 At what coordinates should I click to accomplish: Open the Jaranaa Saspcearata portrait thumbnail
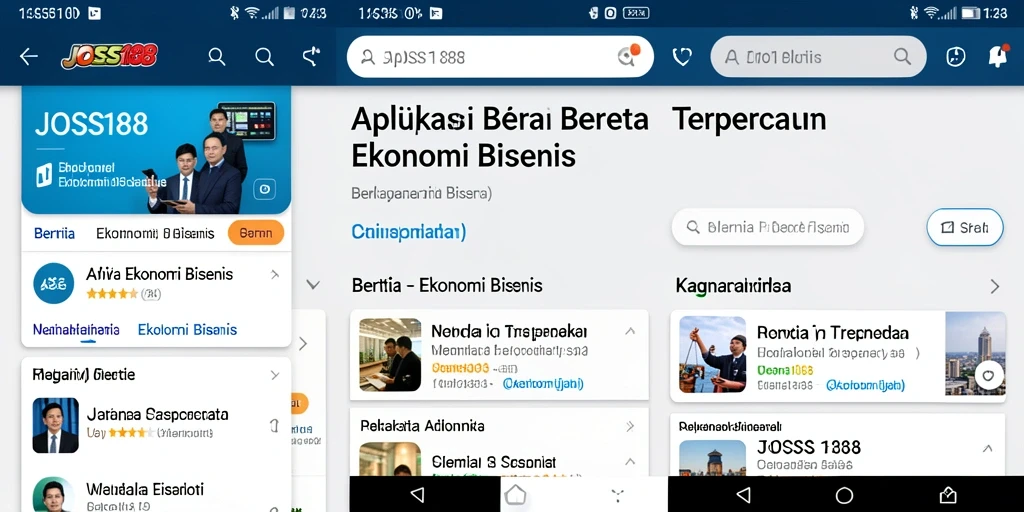point(56,425)
